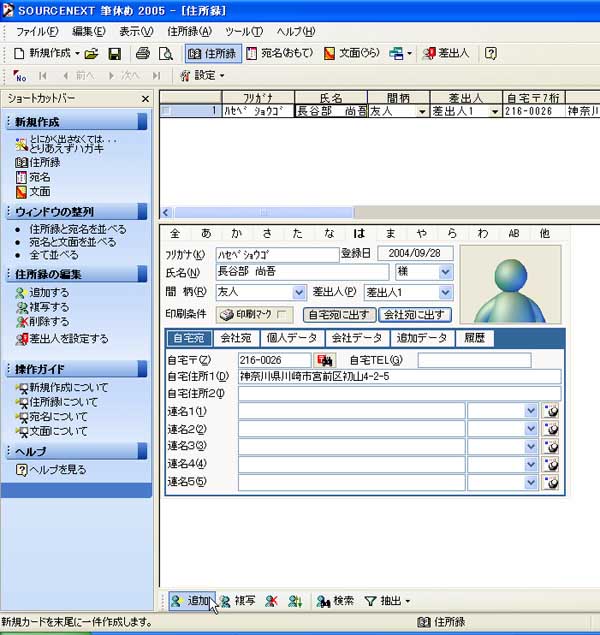Open the ツール(T) menu
The width and height of the screenshot is (600, 635).
coord(244,32)
